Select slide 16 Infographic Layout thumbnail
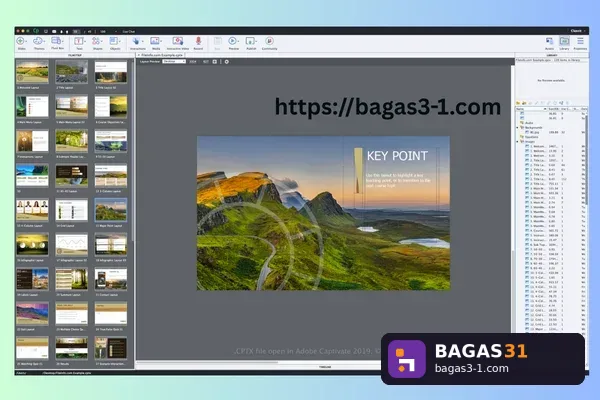600x400 pixels. [x=33, y=244]
